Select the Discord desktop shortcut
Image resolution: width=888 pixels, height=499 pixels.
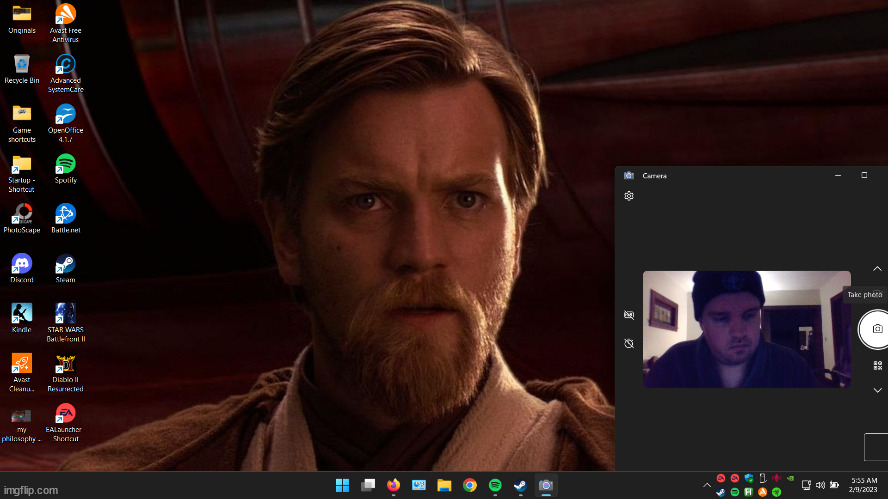coord(22,268)
